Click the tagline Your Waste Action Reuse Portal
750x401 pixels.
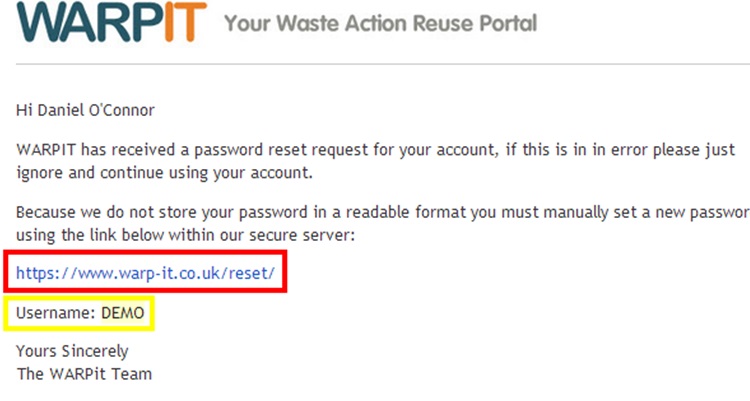point(381,23)
